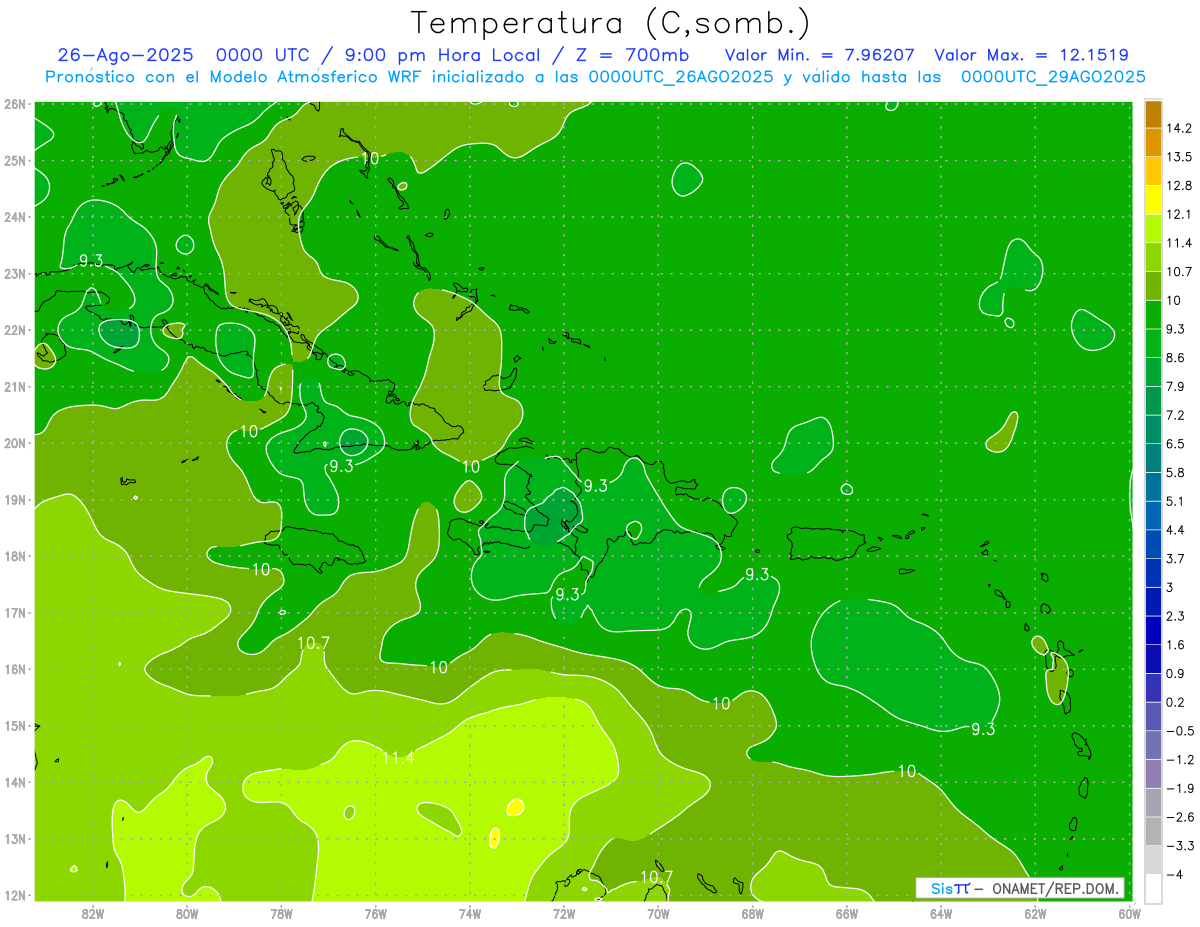Viewport: 1200px width, 927px height.
Task: Click the 14.2 legend value
Action: pos(1181,128)
